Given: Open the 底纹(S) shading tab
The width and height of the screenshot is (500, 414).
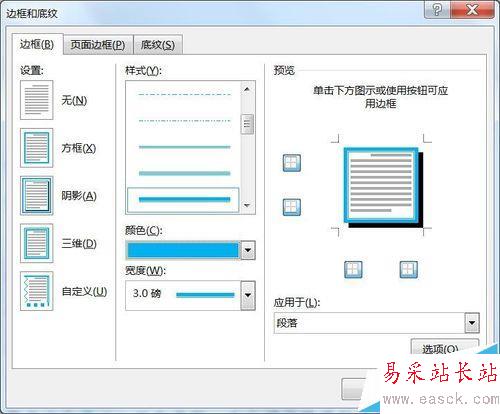Looking at the screenshot, I should pyautogui.click(x=158, y=45).
